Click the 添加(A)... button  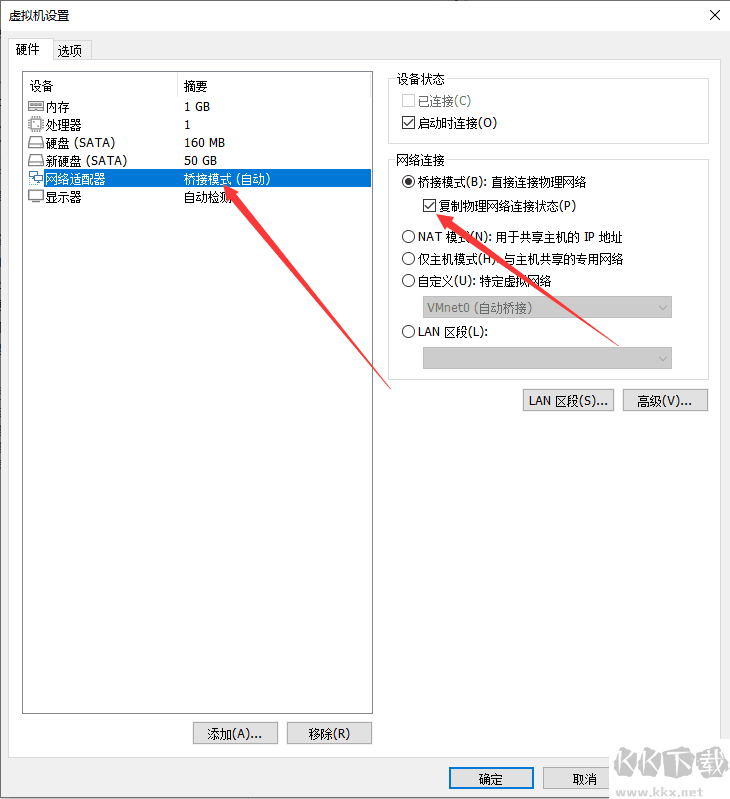(235, 733)
